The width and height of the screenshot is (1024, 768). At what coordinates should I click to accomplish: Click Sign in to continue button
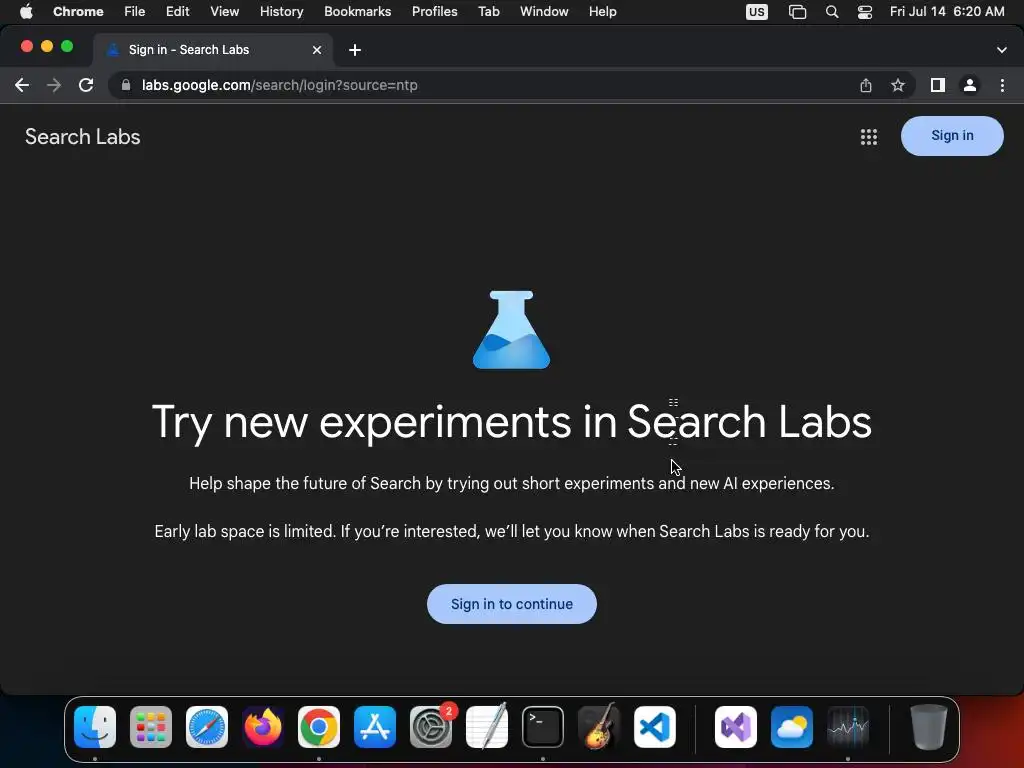click(511, 604)
